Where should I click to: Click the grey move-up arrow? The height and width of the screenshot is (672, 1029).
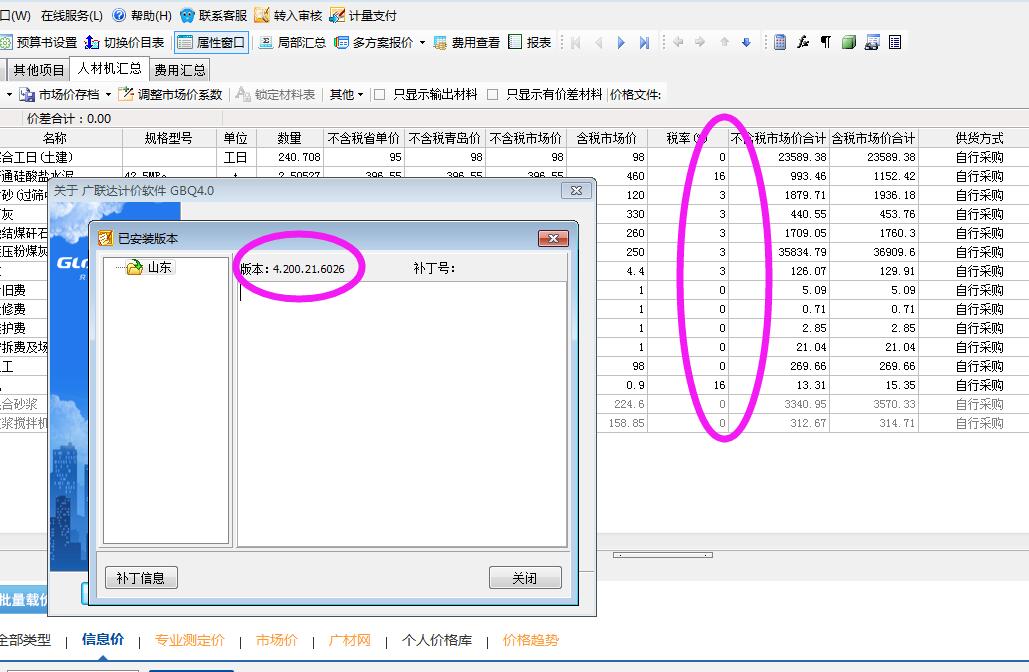pos(724,42)
